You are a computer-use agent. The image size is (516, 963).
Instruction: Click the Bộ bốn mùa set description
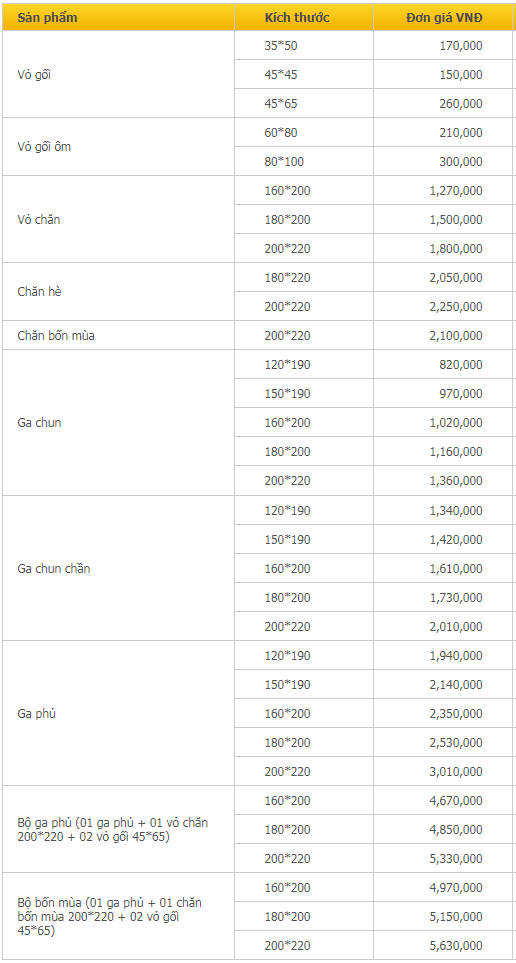pyautogui.click(x=109, y=916)
